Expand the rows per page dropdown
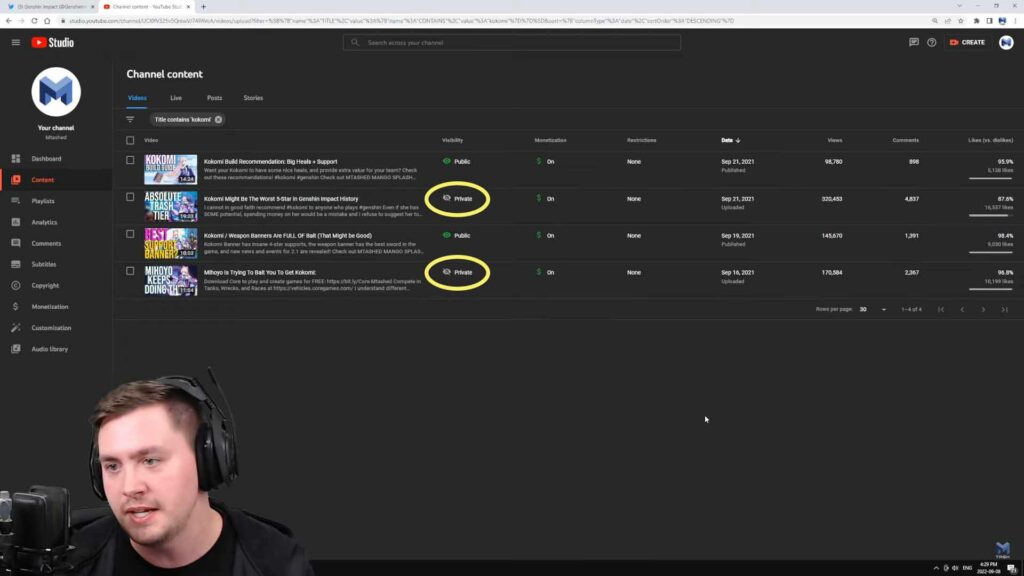Image resolution: width=1024 pixels, height=576 pixels. (x=873, y=310)
